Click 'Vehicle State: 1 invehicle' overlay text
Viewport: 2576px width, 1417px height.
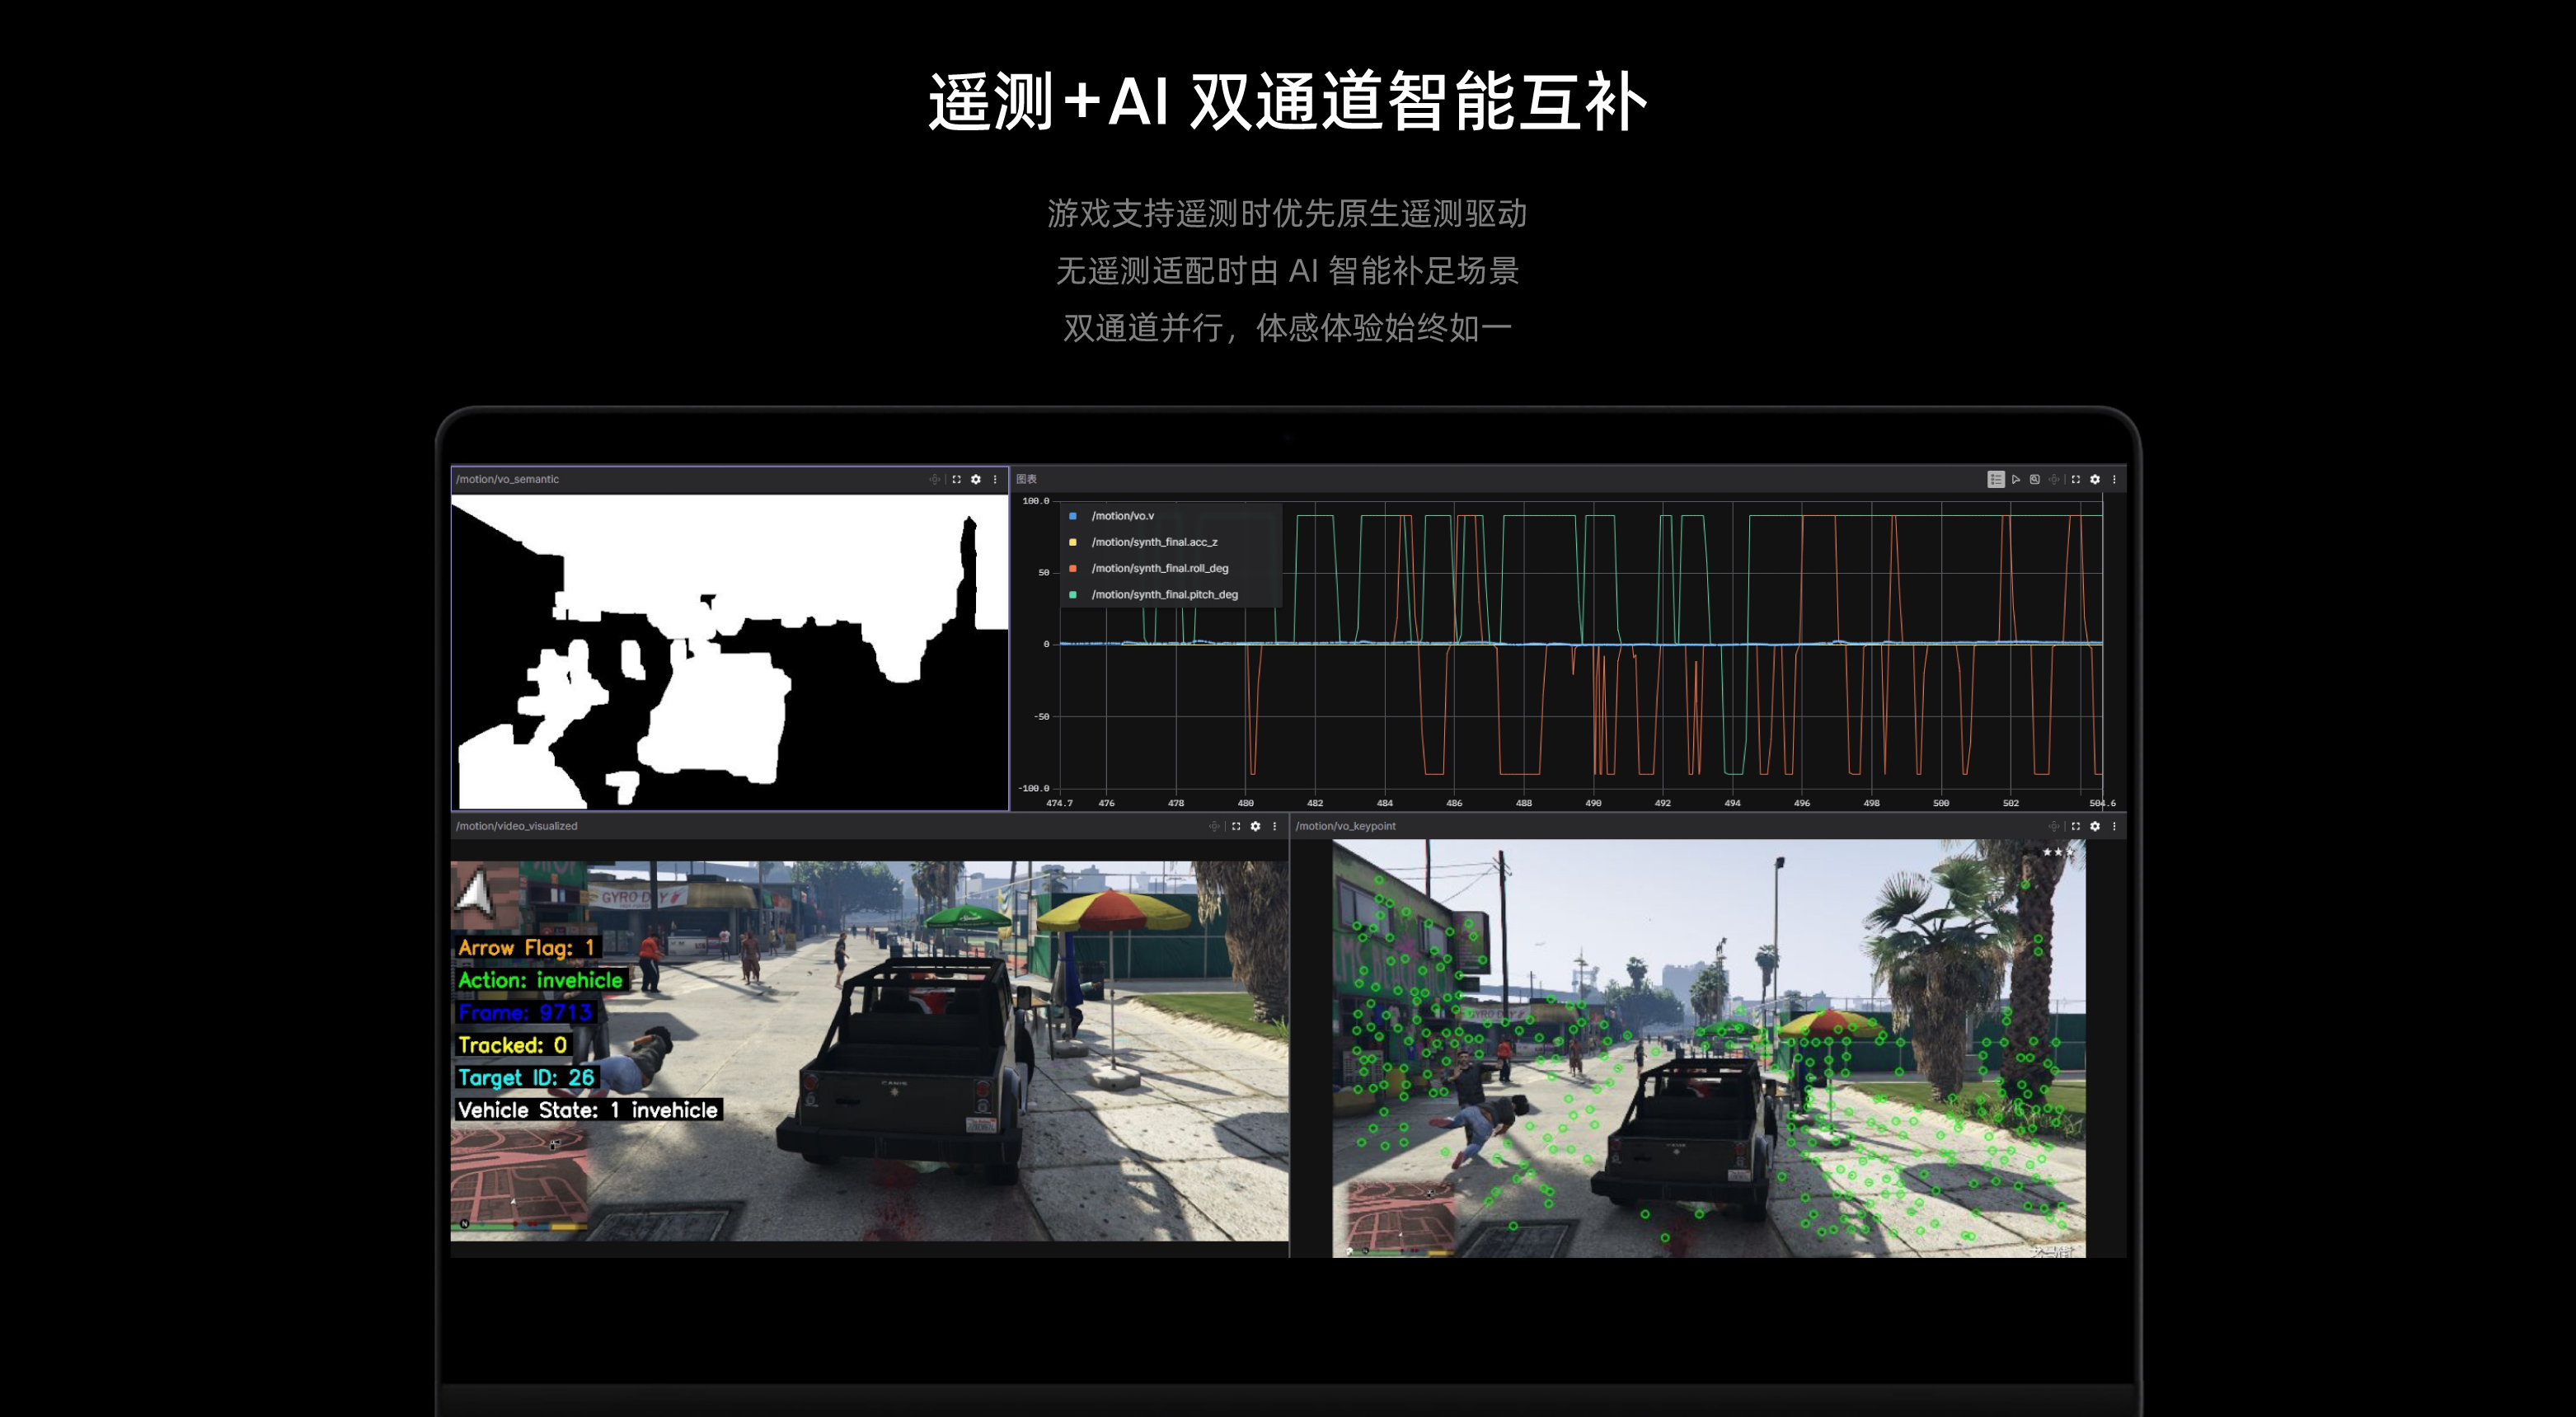pos(588,1110)
